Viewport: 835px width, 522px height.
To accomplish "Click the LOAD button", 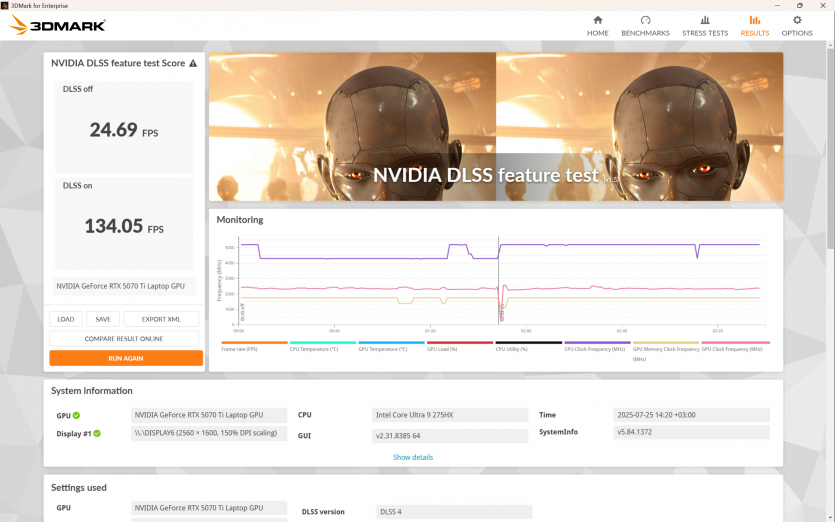I will [x=66, y=319].
